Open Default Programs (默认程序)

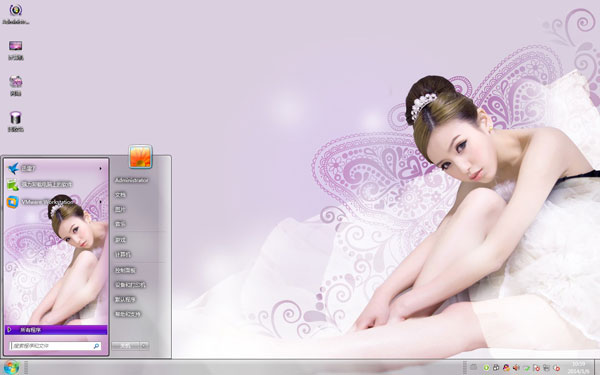pyautogui.click(x=125, y=299)
